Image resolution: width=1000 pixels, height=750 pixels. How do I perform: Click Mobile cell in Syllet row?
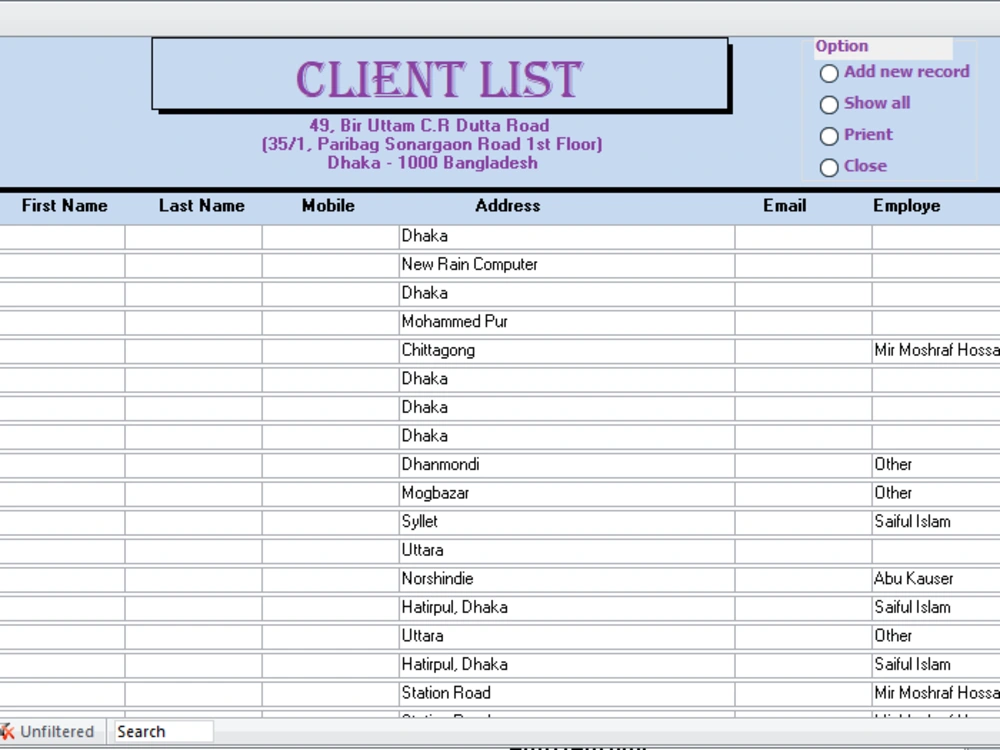(x=330, y=522)
